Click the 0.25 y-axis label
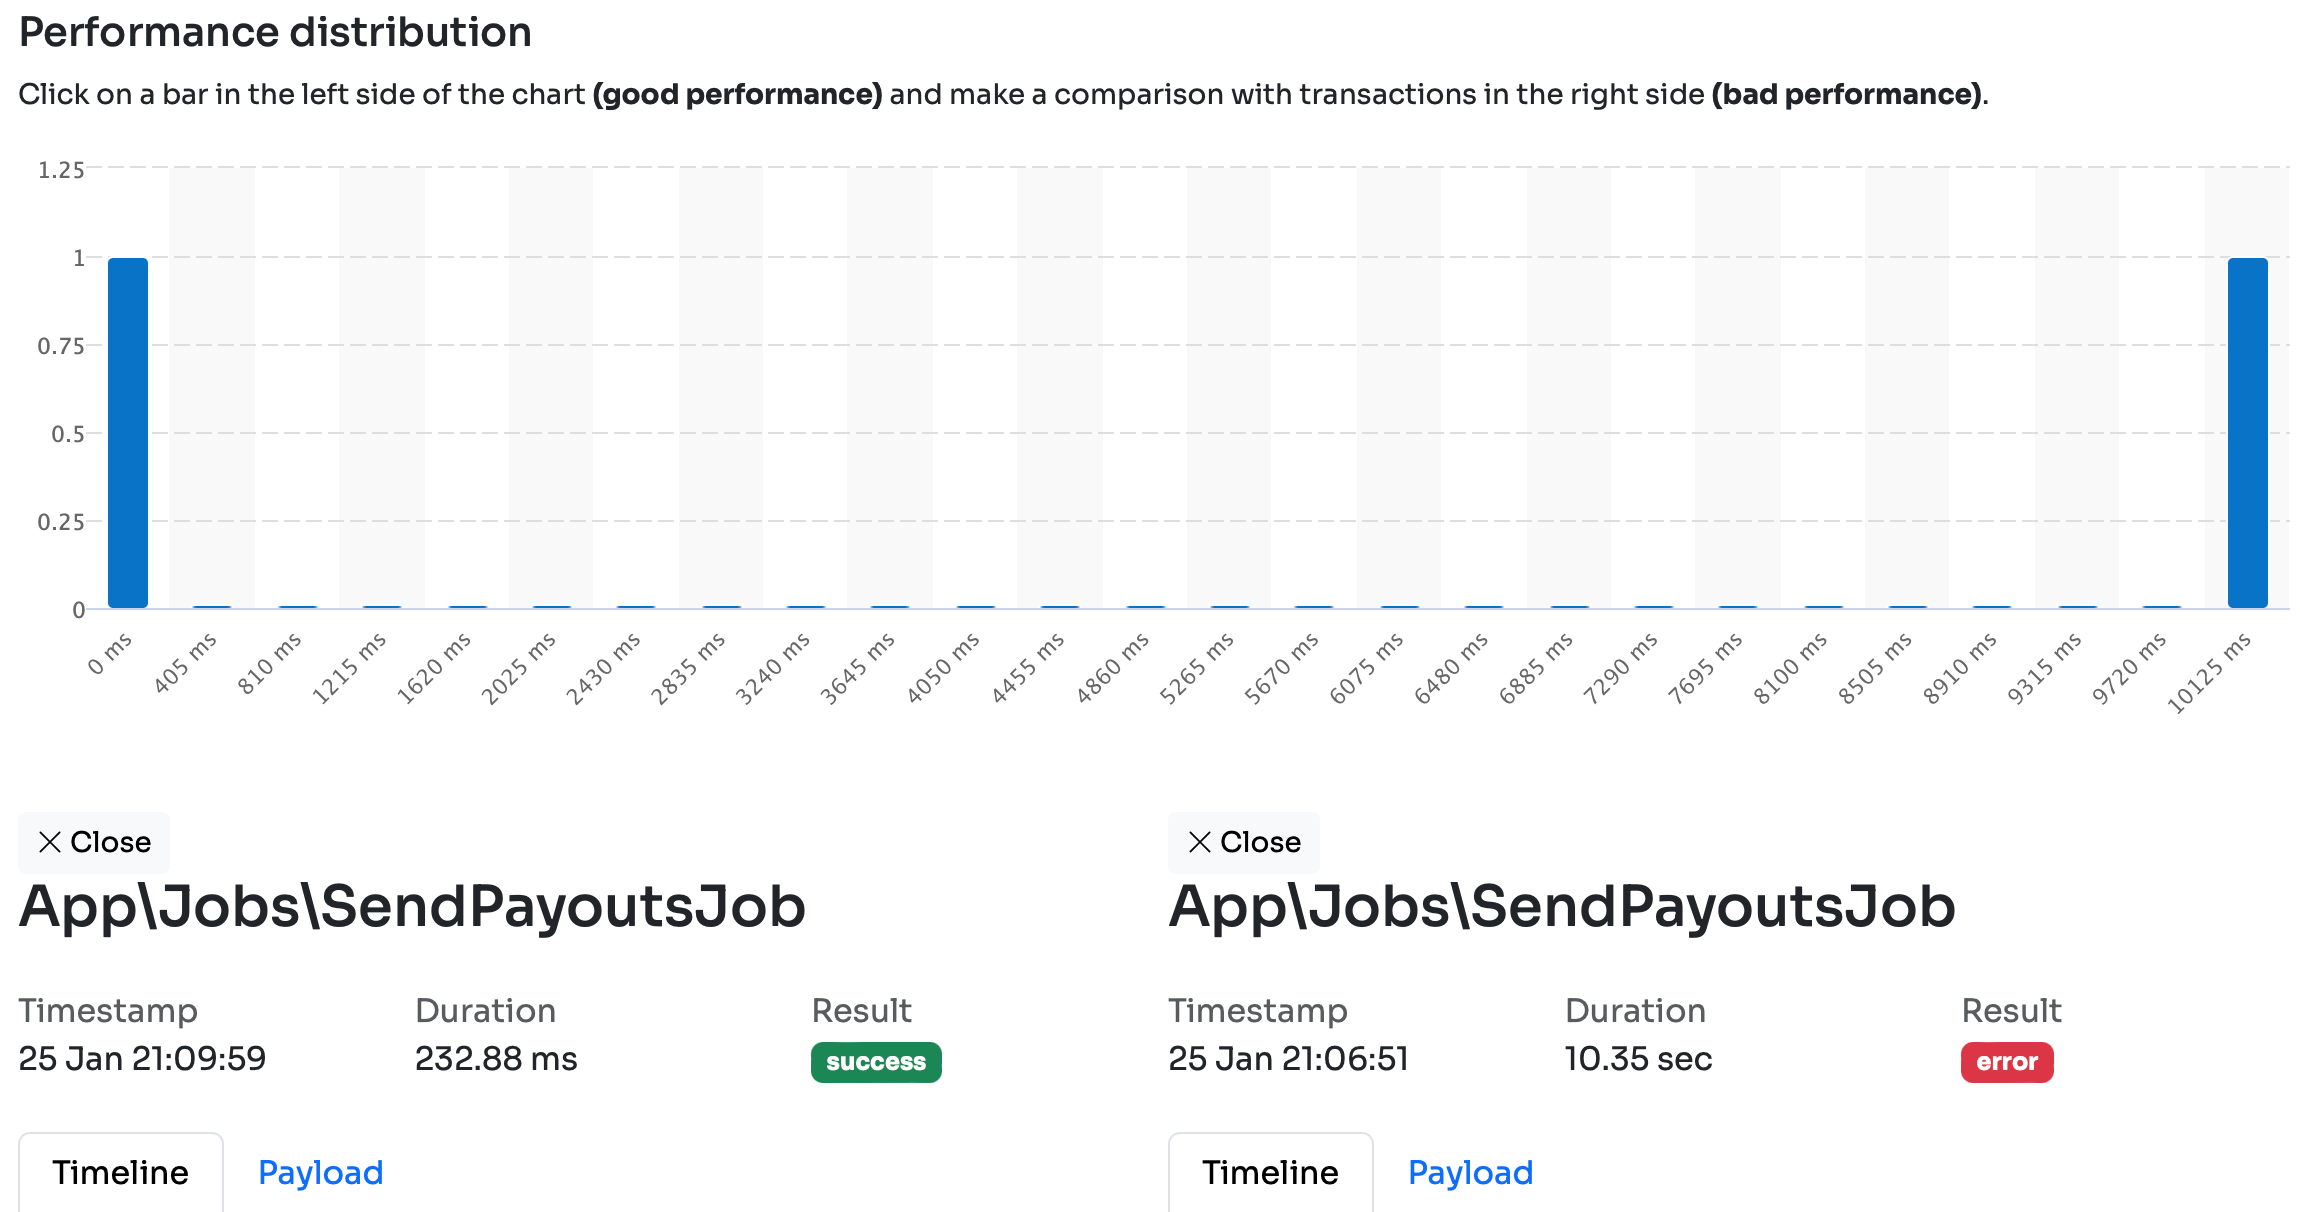 coord(61,522)
